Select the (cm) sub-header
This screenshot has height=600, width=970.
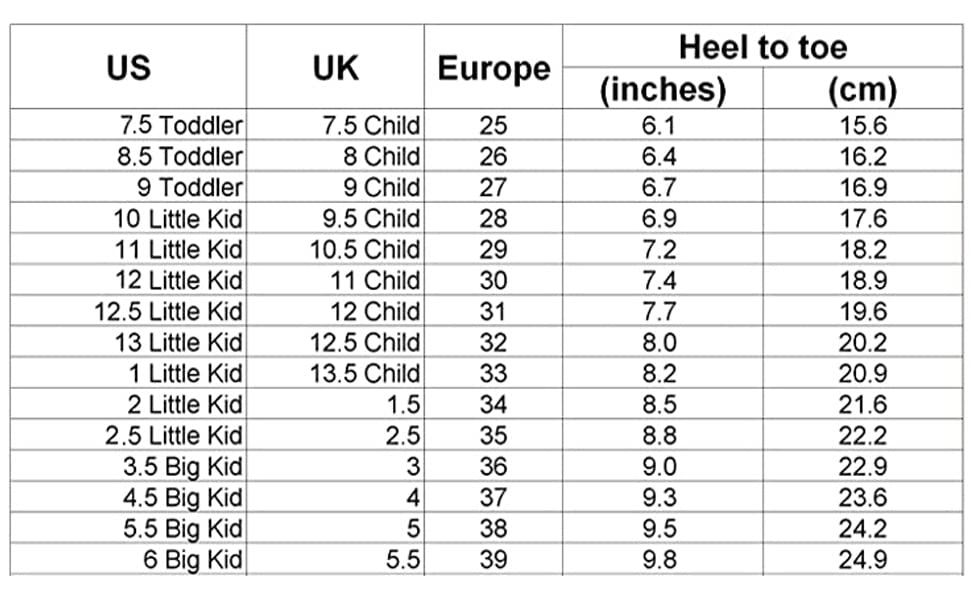point(862,90)
